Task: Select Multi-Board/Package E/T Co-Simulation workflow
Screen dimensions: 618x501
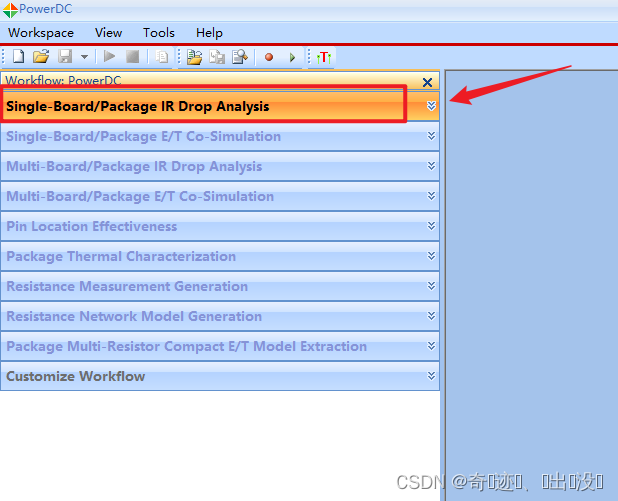Action: (x=220, y=196)
